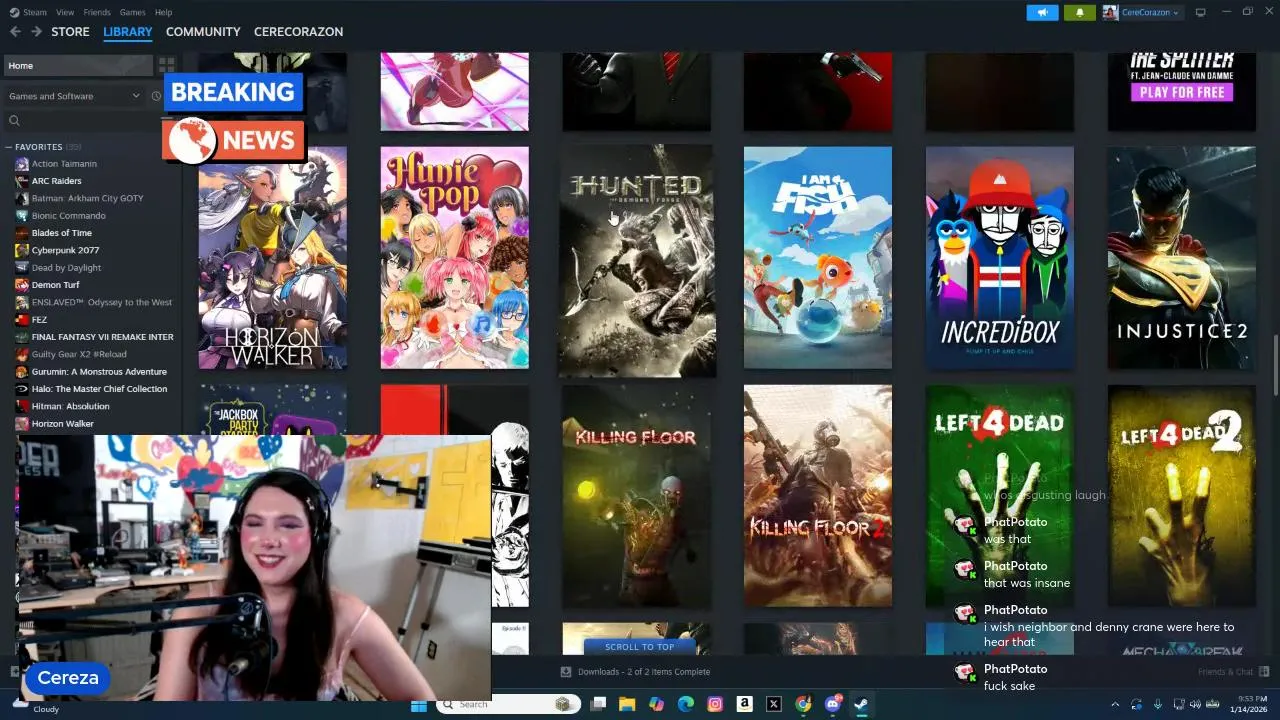Open the View menu
This screenshot has width=1280, height=720.
(x=65, y=12)
